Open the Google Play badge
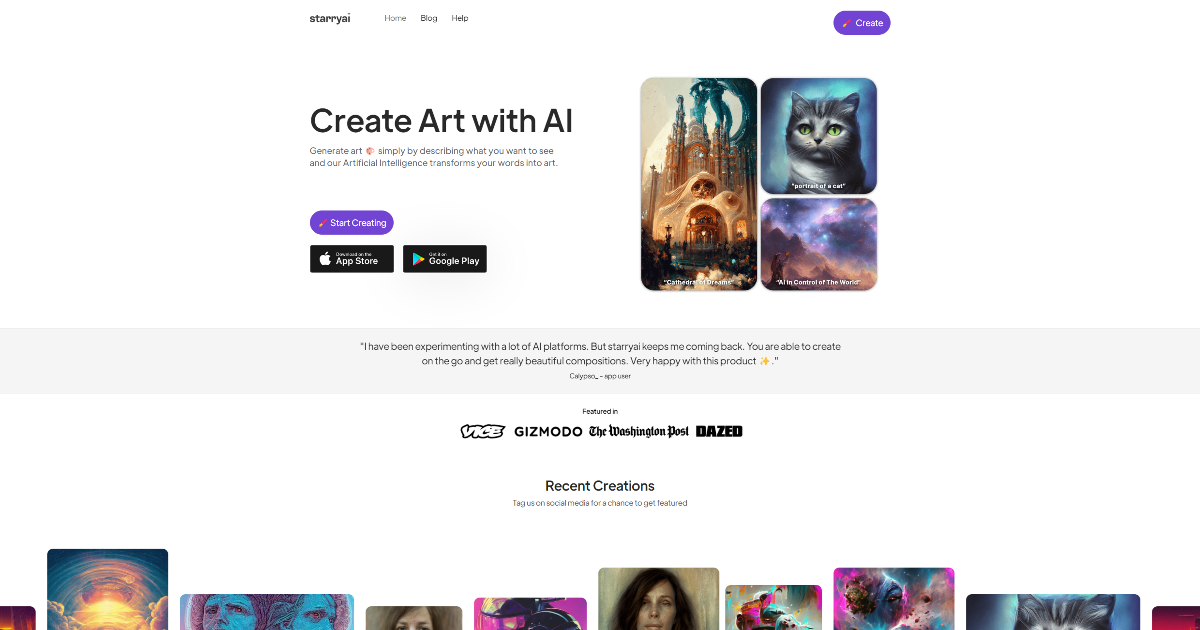Screen dimensions: 1200x630 coord(445,259)
